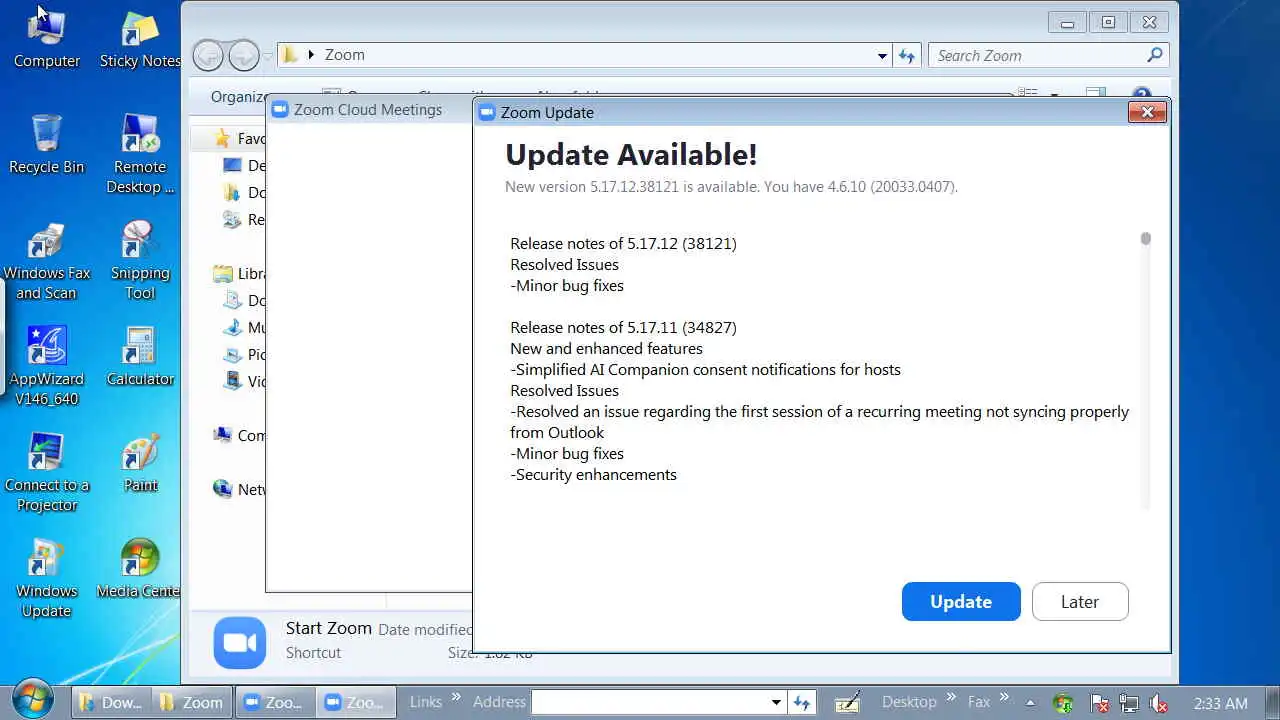Click the Windows security shield tray icon
The image size is (1280, 720).
click(1064, 703)
